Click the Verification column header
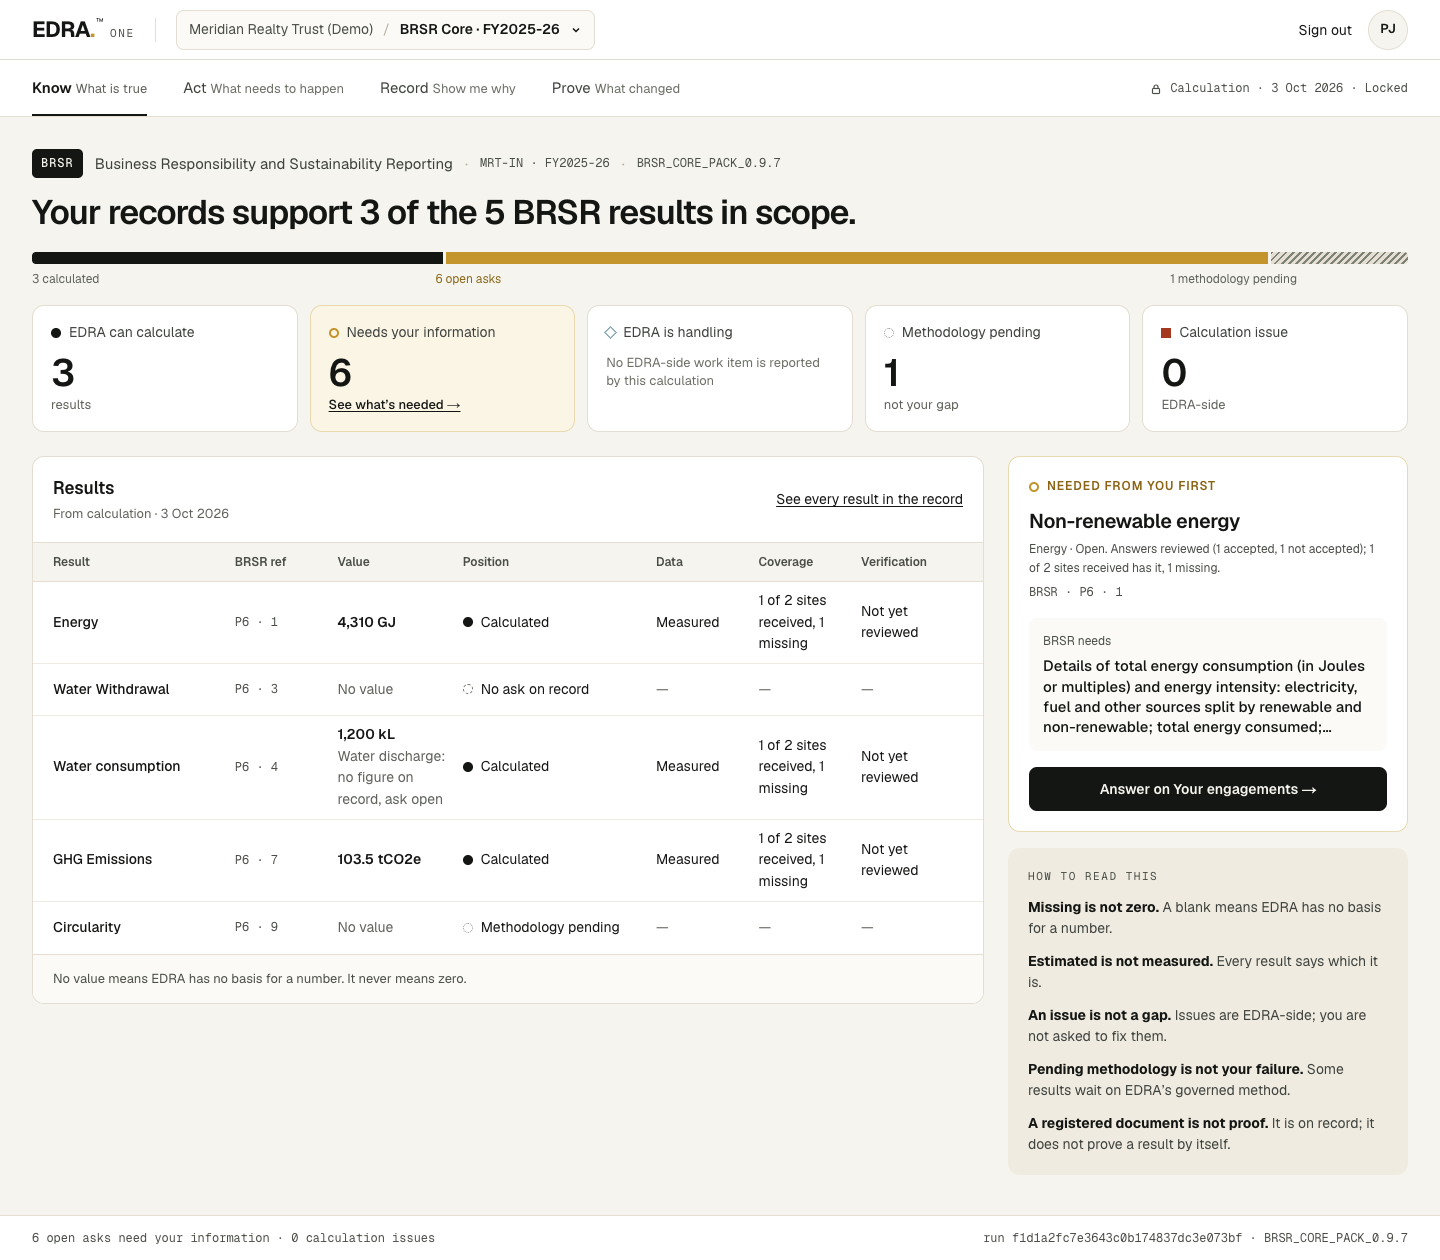This screenshot has width=1440, height=1260. [894, 562]
